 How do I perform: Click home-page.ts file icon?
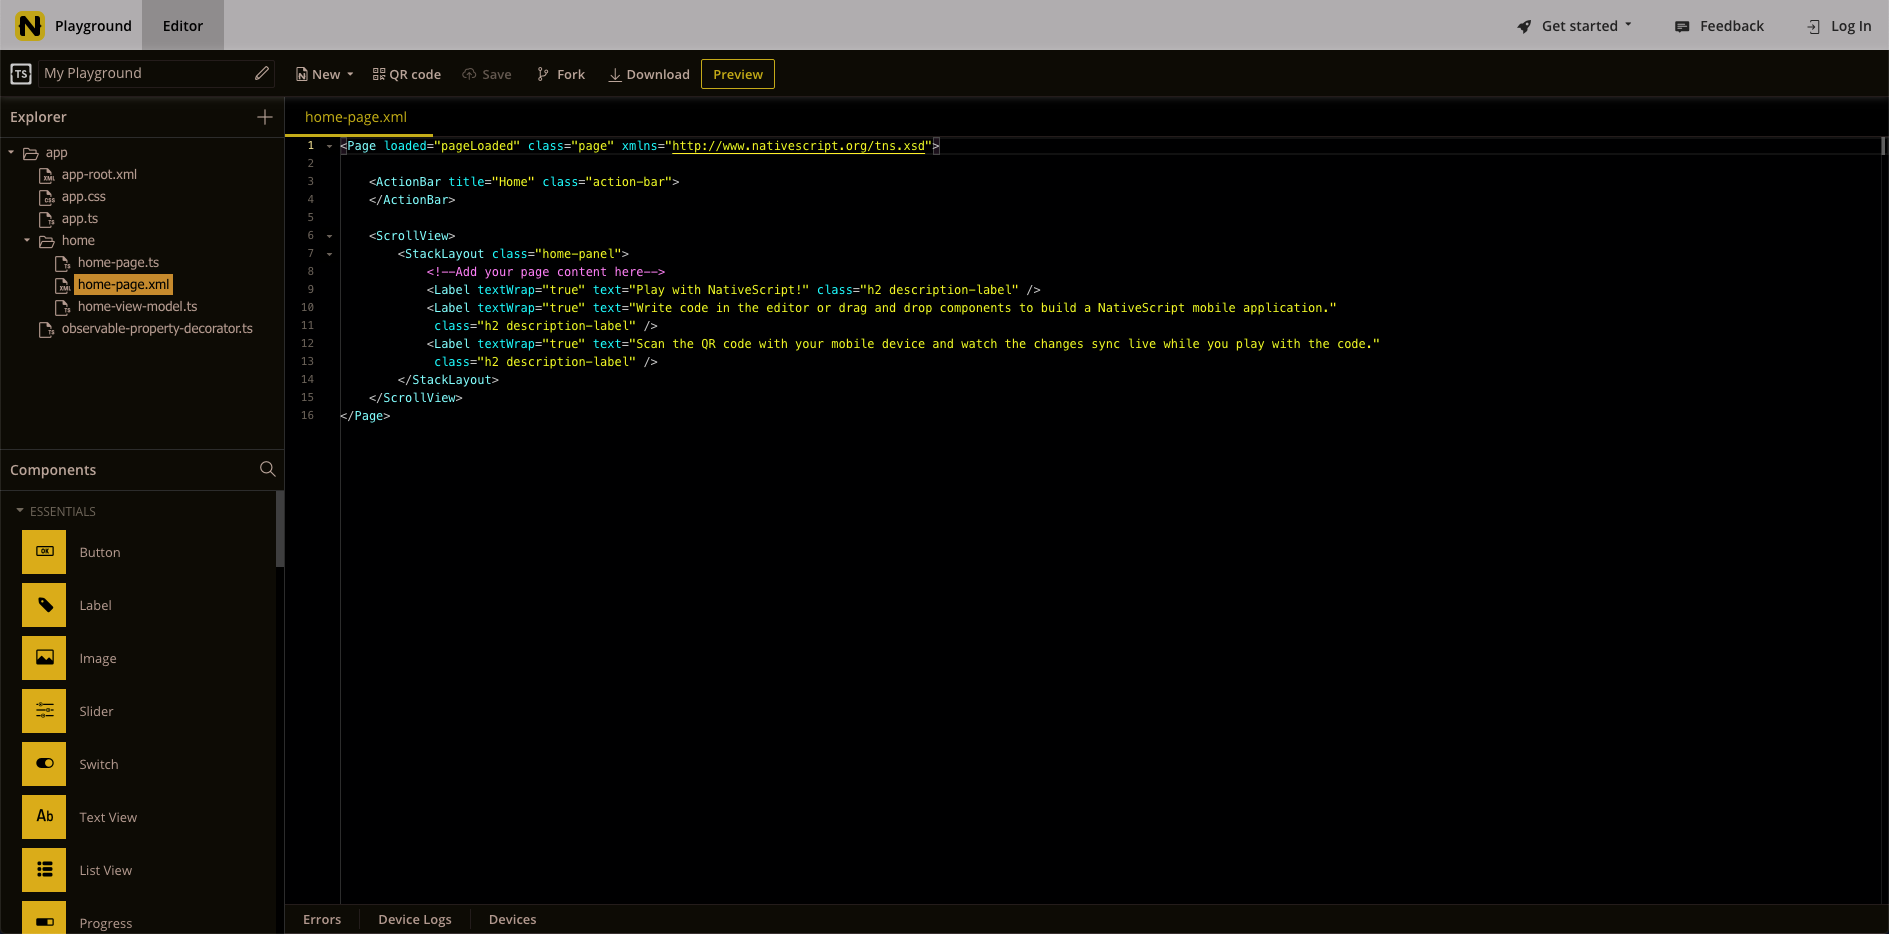(x=62, y=263)
